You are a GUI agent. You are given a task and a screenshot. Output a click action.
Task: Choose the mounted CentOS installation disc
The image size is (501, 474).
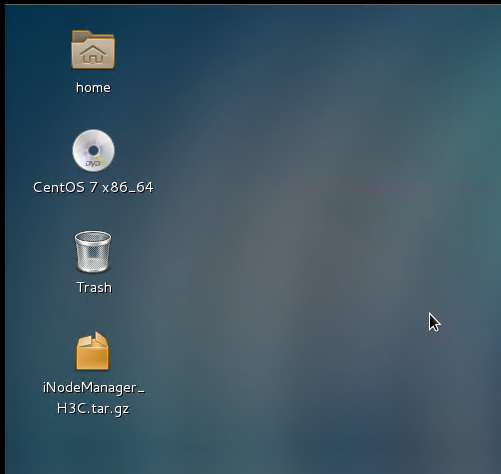tap(93, 150)
